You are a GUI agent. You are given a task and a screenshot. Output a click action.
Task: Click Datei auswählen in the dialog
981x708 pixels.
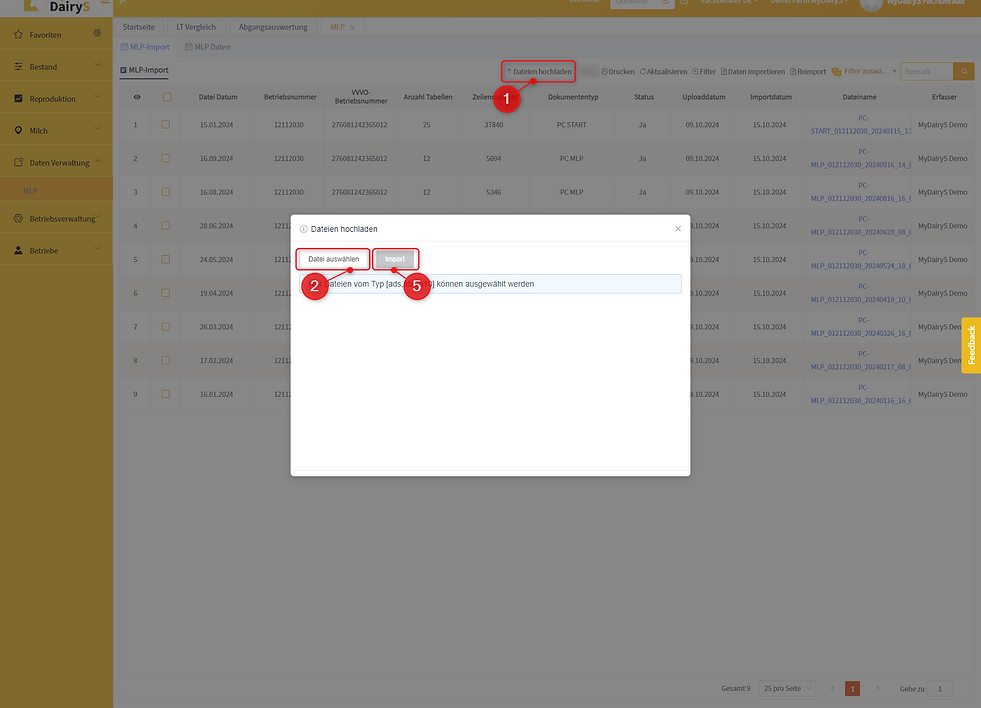click(x=333, y=259)
